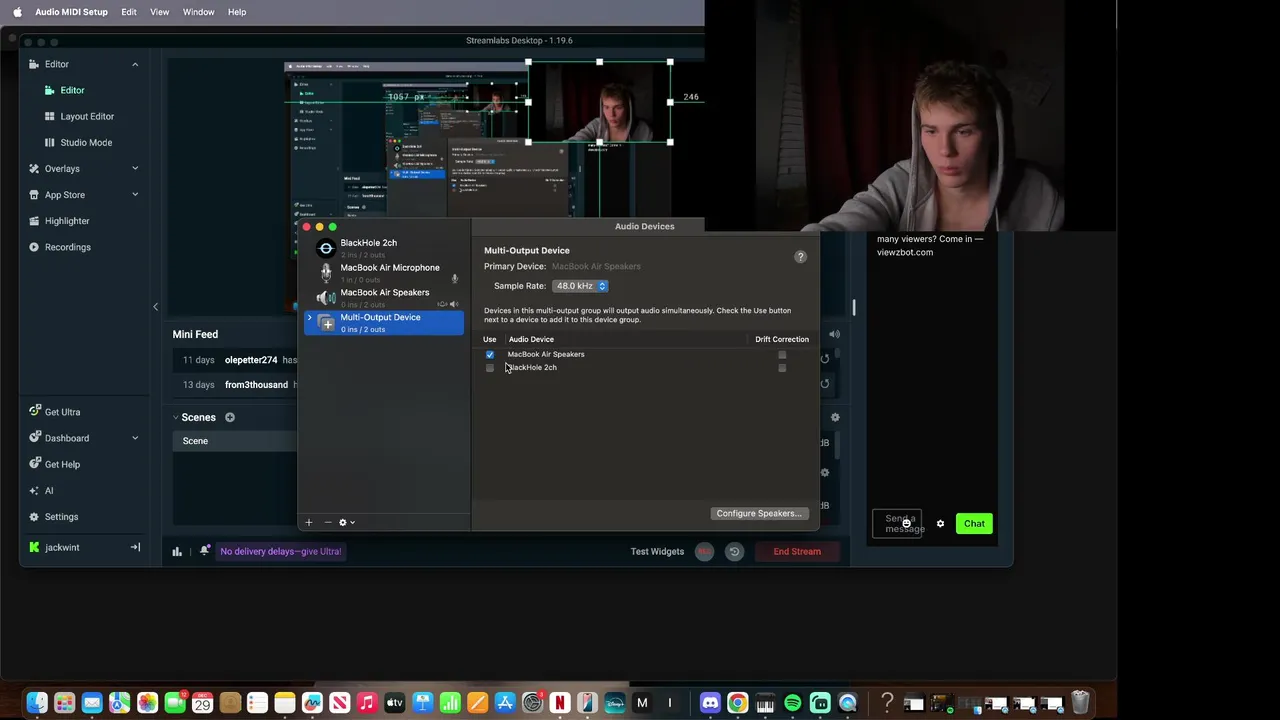This screenshot has width=1280, height=720.
Task: Switch to Studio Mode in Streamlabs
Action: (86, 142)
